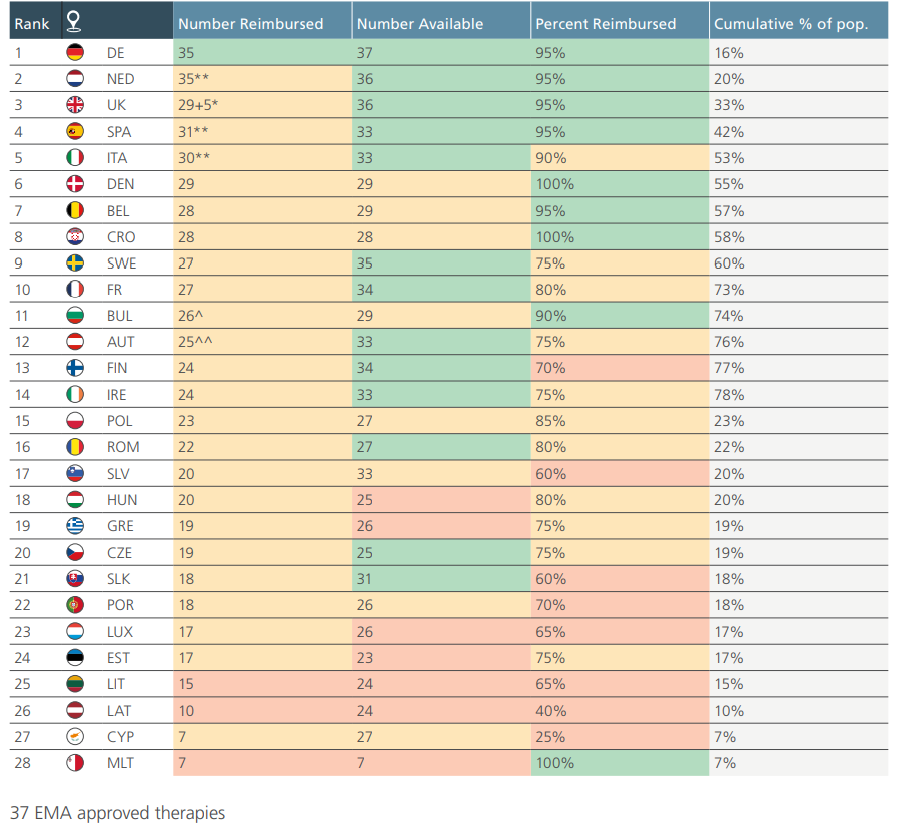Click the Belgium flag icon

[x=75, y=211]
